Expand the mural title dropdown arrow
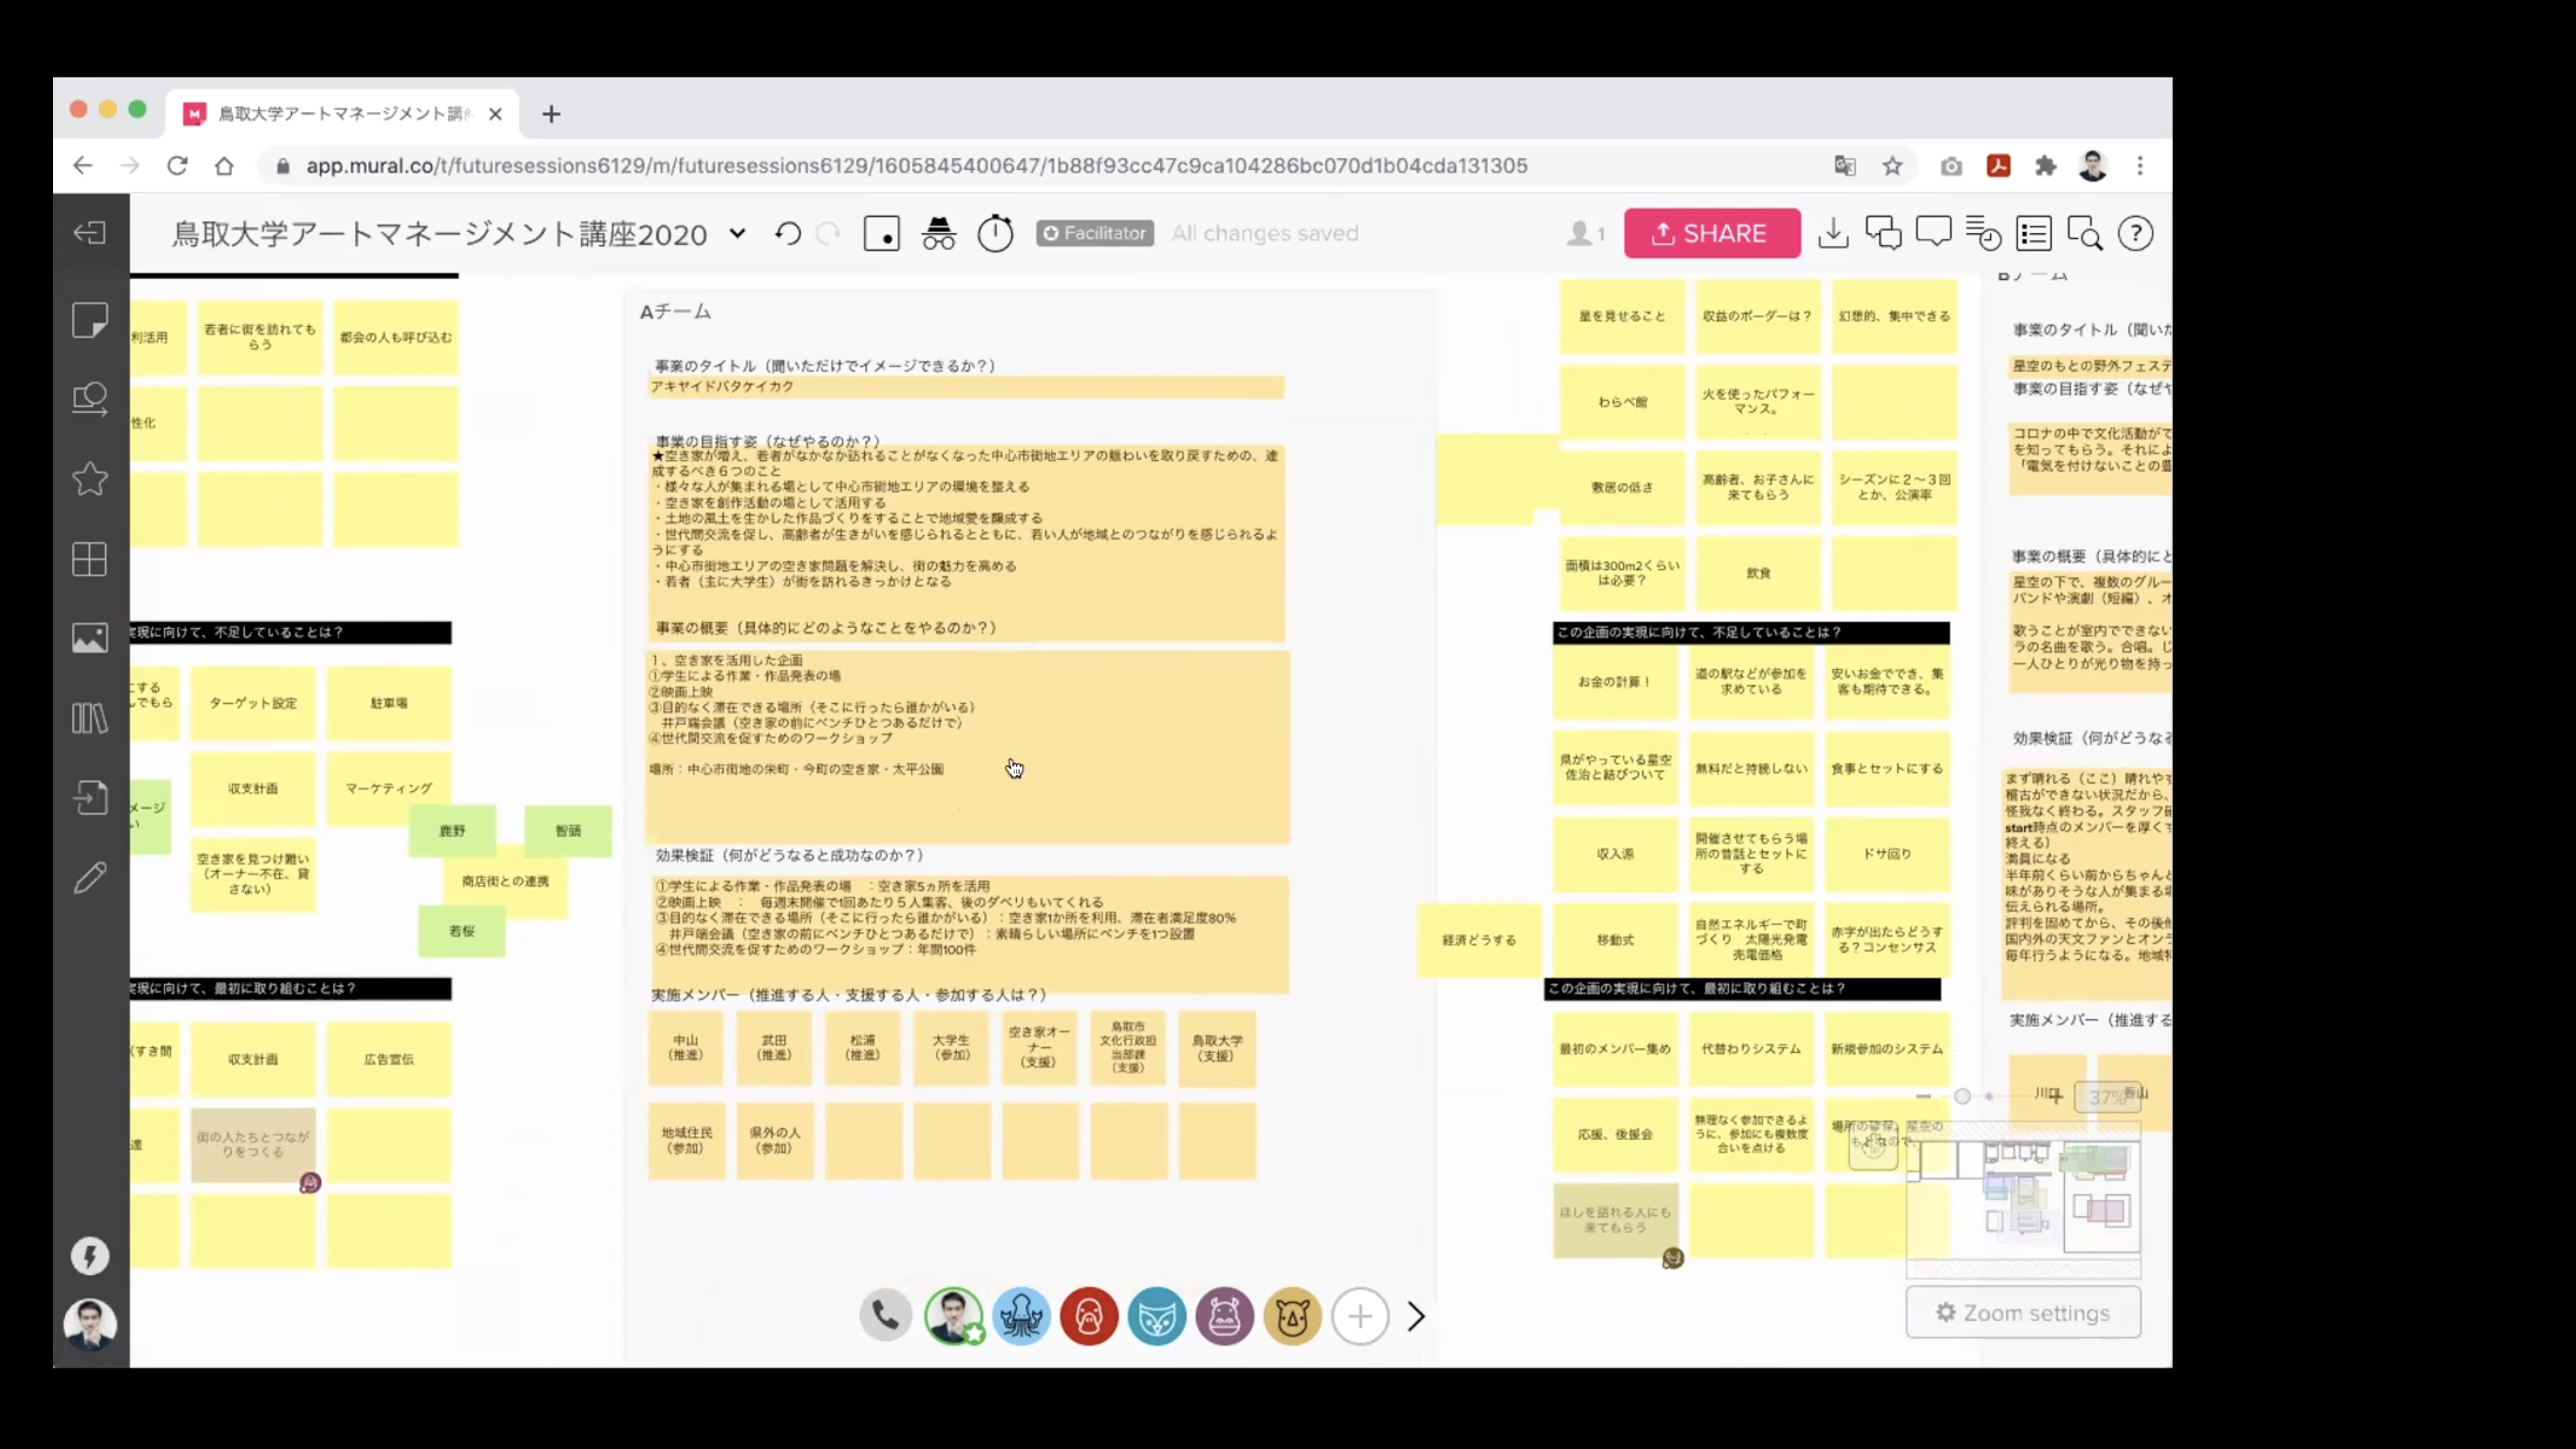Screen dimensions: 2576x1449 [738, 234]
